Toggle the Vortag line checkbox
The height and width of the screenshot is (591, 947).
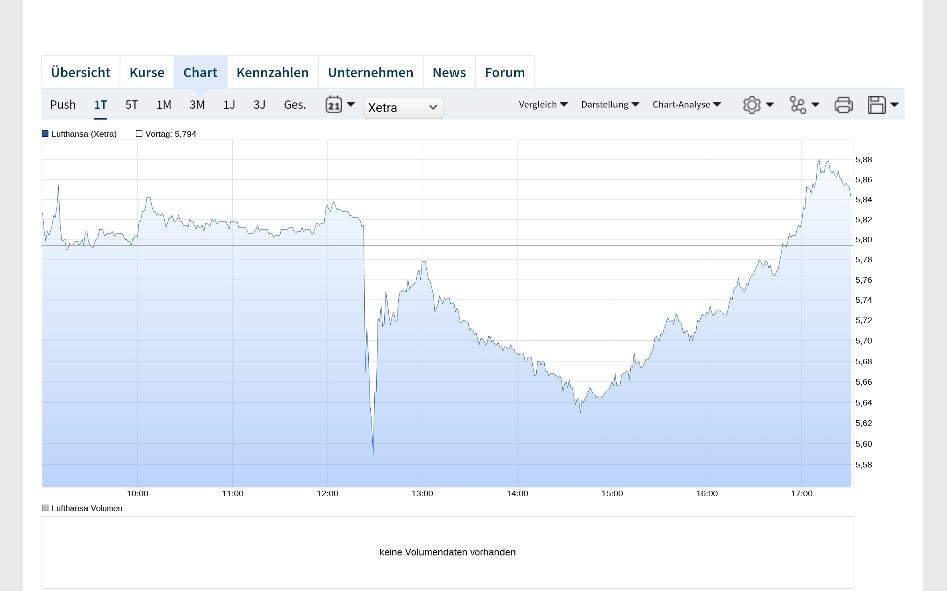tap(139, 134)
